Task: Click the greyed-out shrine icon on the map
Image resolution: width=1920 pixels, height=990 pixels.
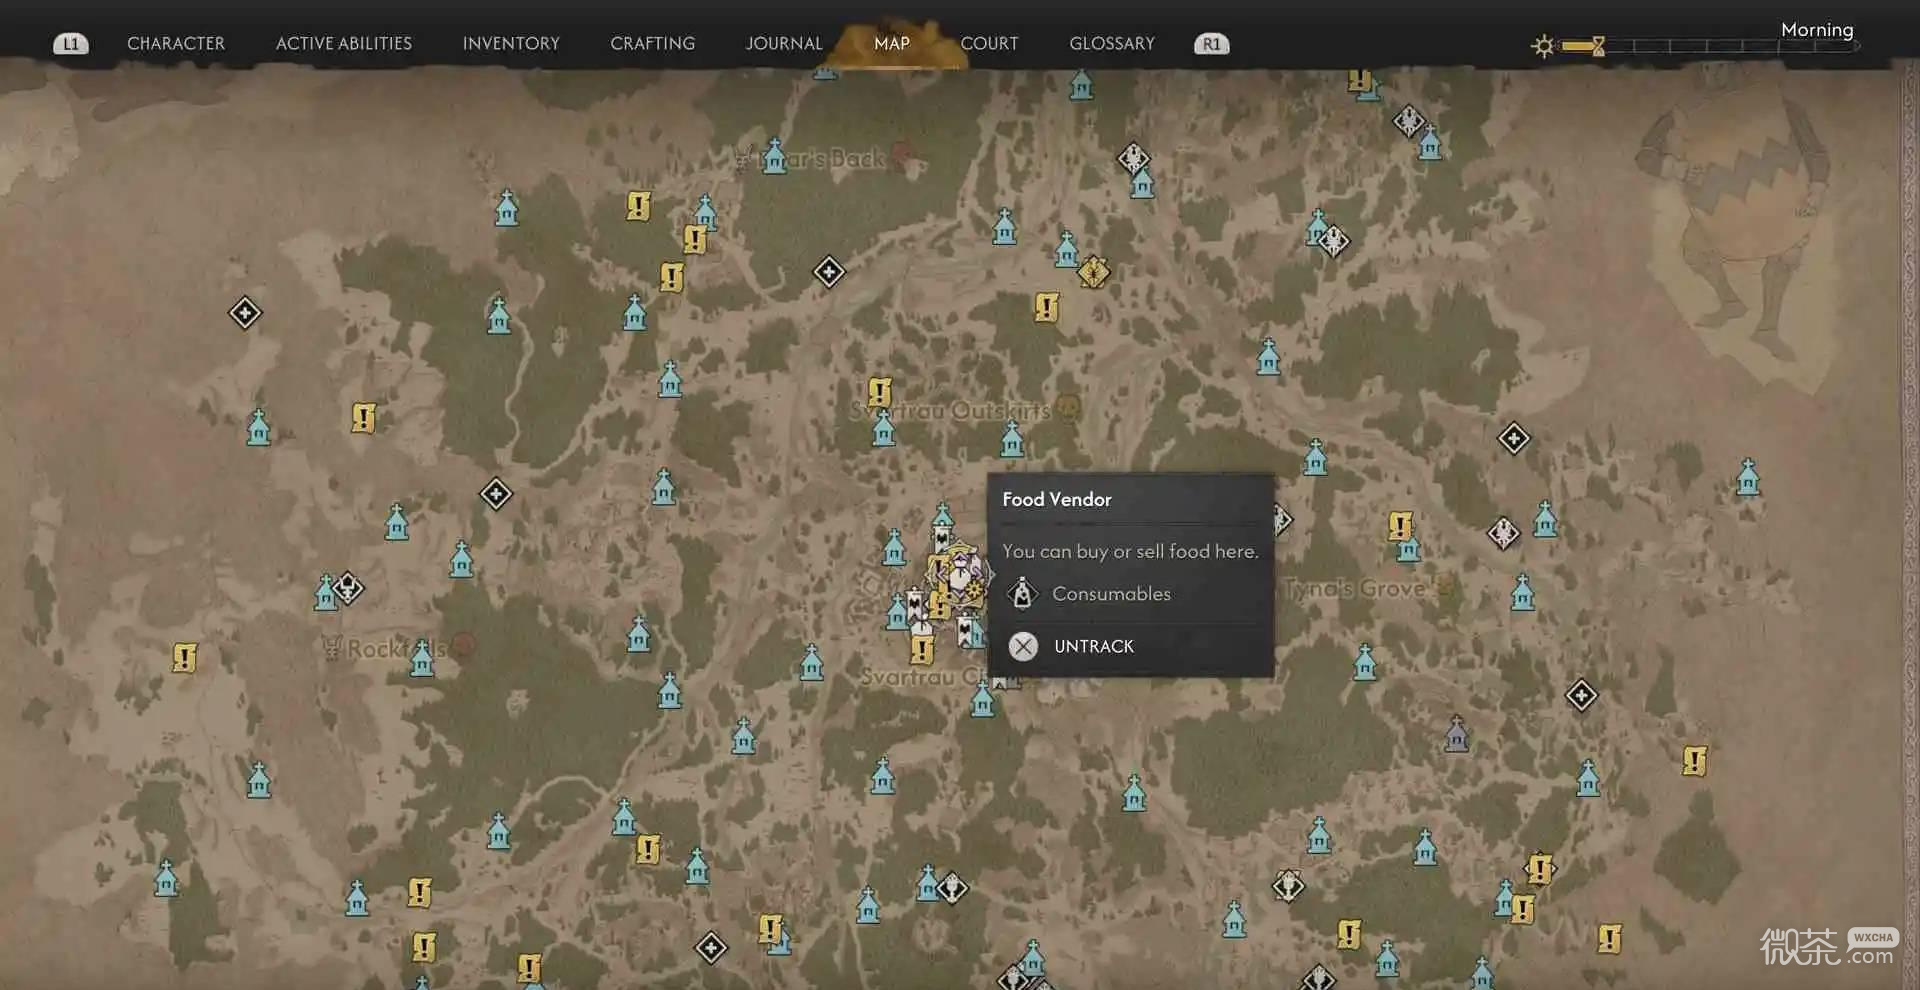Action: [x=1456, y=735]
